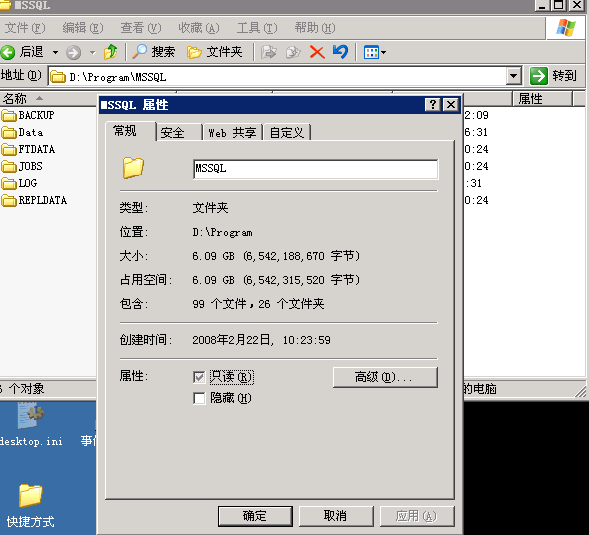Click the Explorer resize grip corner

[x=580, y=391]
